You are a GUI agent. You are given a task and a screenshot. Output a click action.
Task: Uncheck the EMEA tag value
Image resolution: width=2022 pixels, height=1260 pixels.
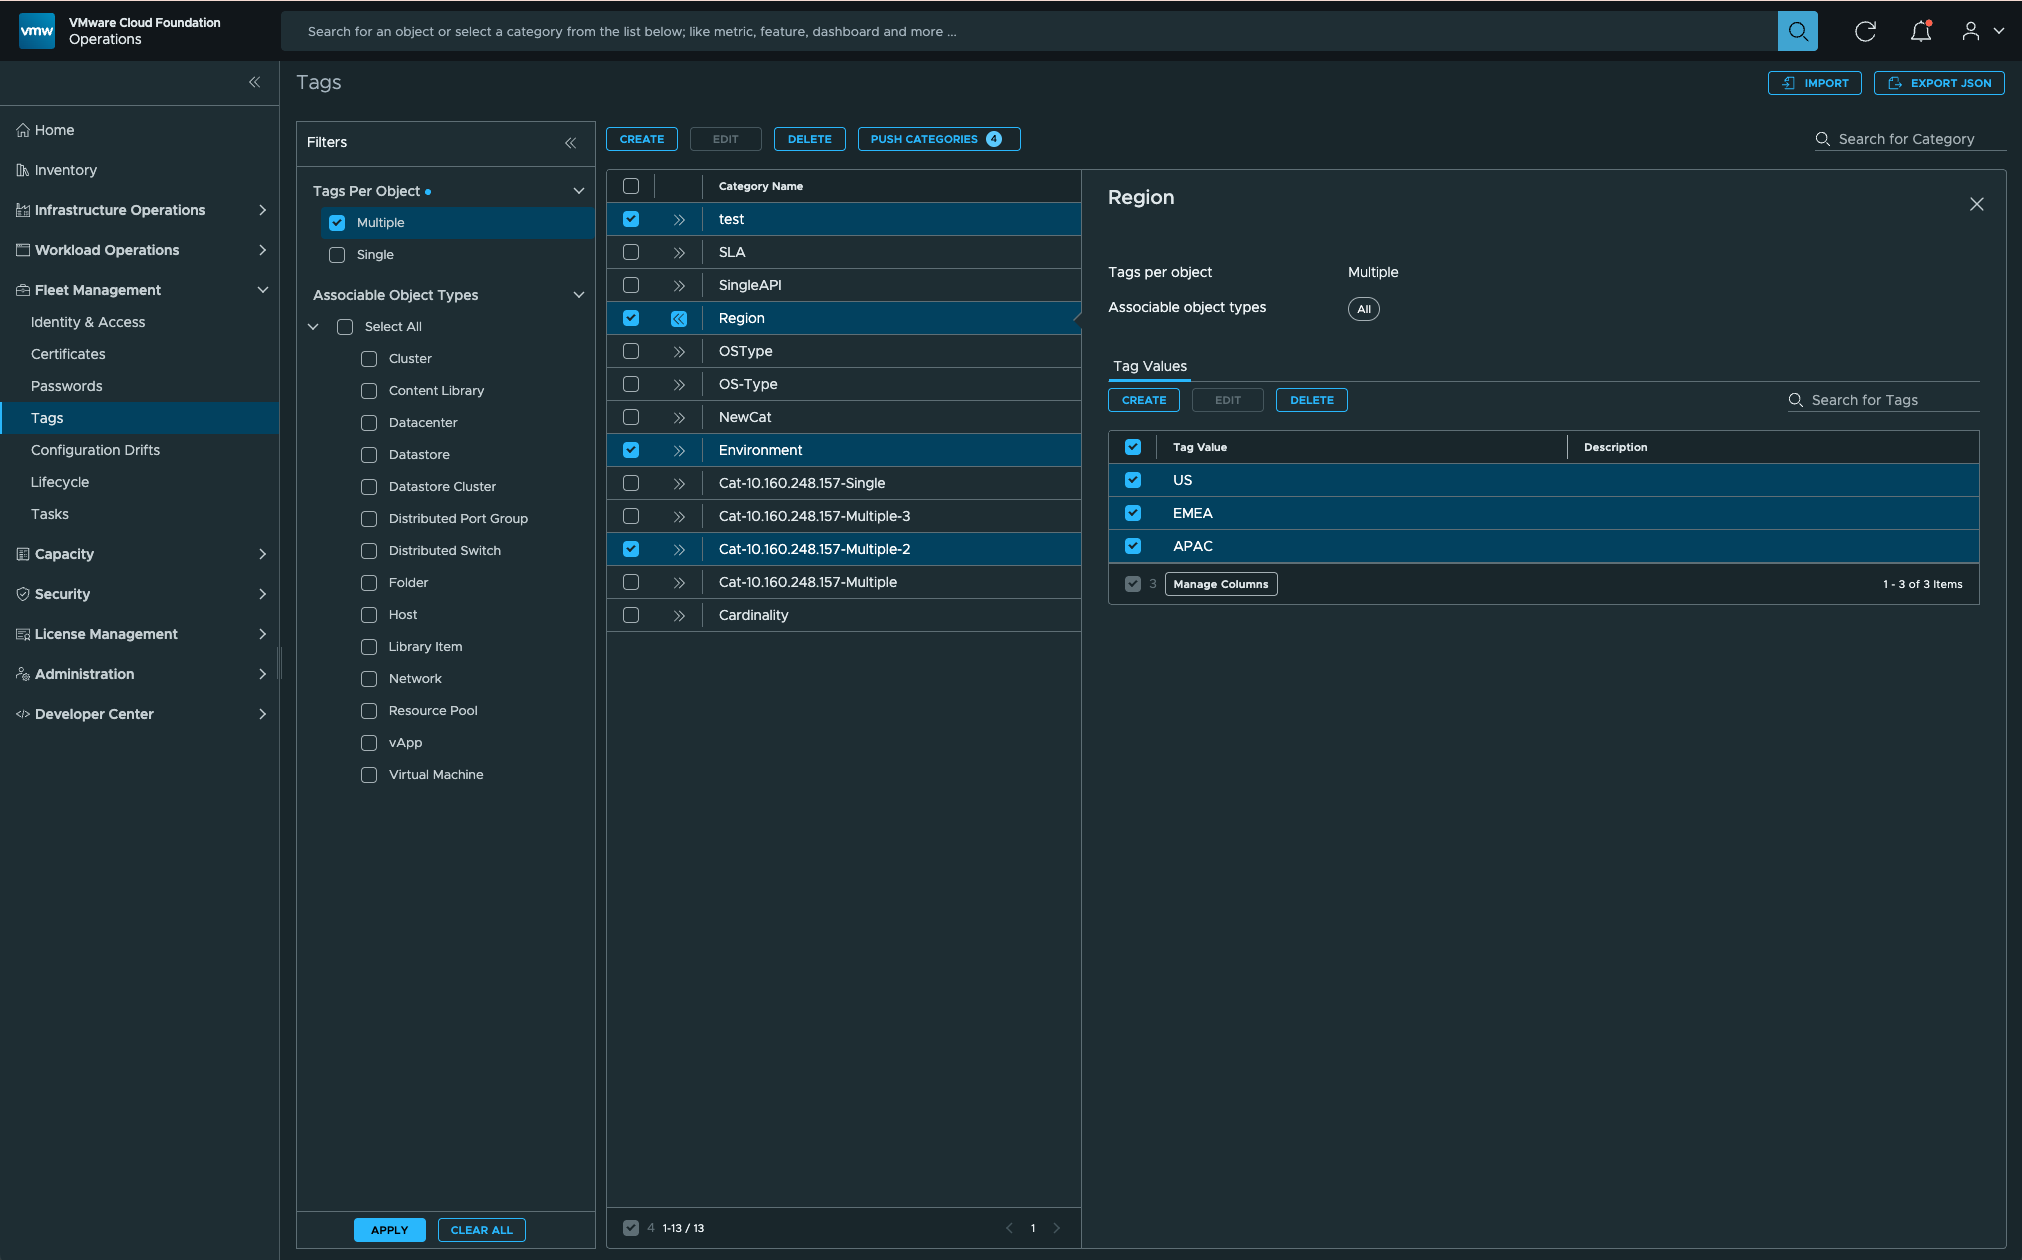coord(1133,513)
